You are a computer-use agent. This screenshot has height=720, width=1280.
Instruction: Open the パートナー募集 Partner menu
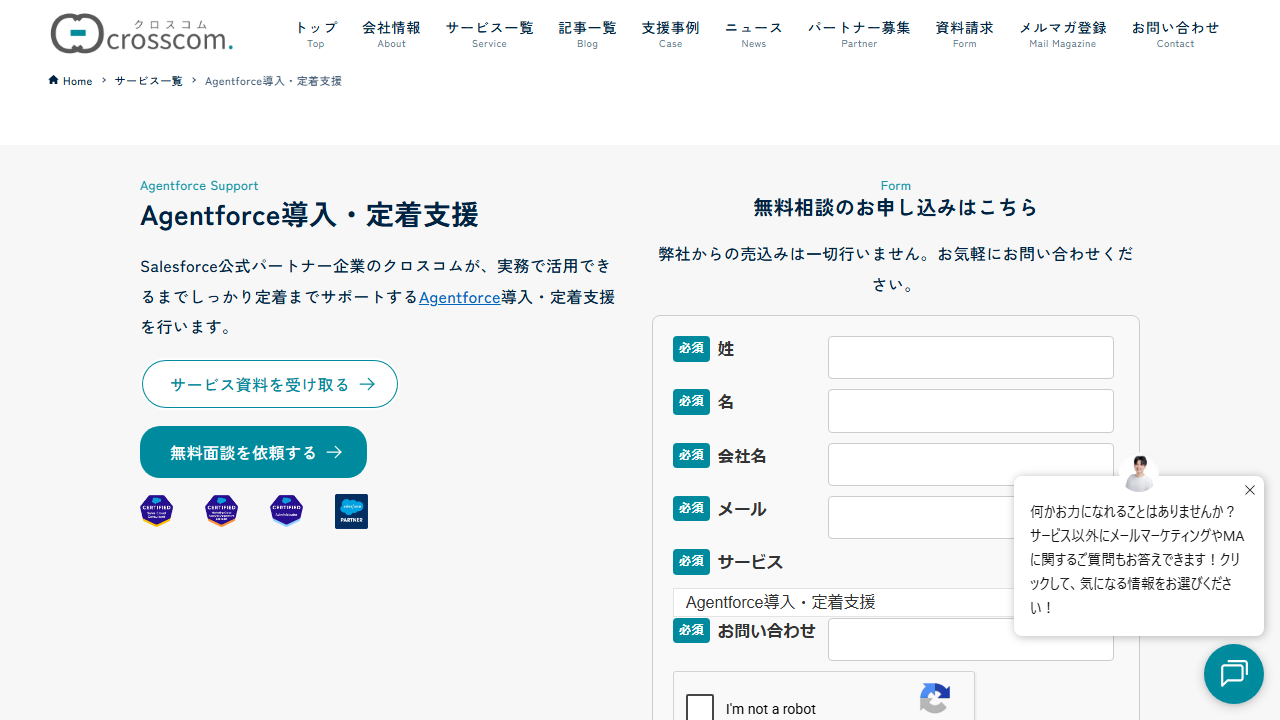point(859,34)
